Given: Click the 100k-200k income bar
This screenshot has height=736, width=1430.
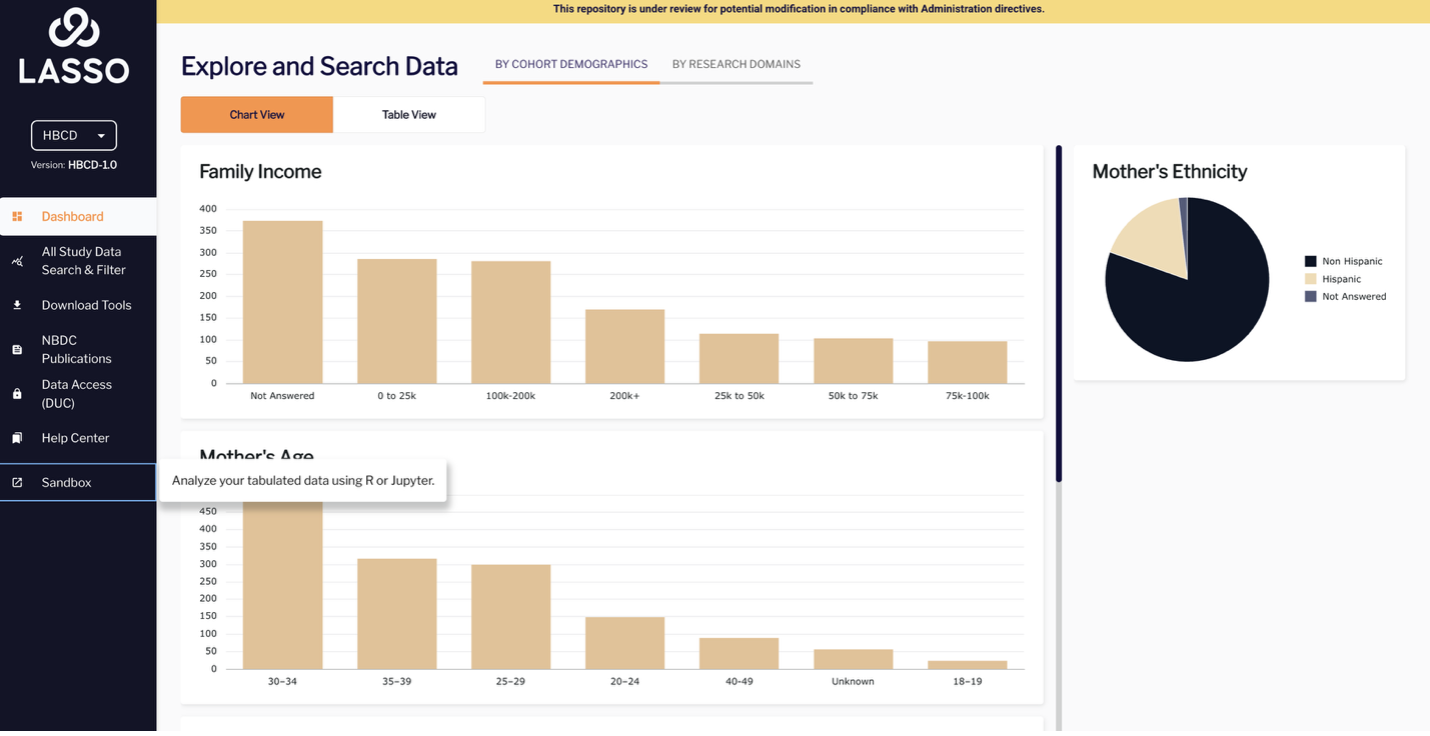Looking at the screenshot, I should click(x=511, y=322).
